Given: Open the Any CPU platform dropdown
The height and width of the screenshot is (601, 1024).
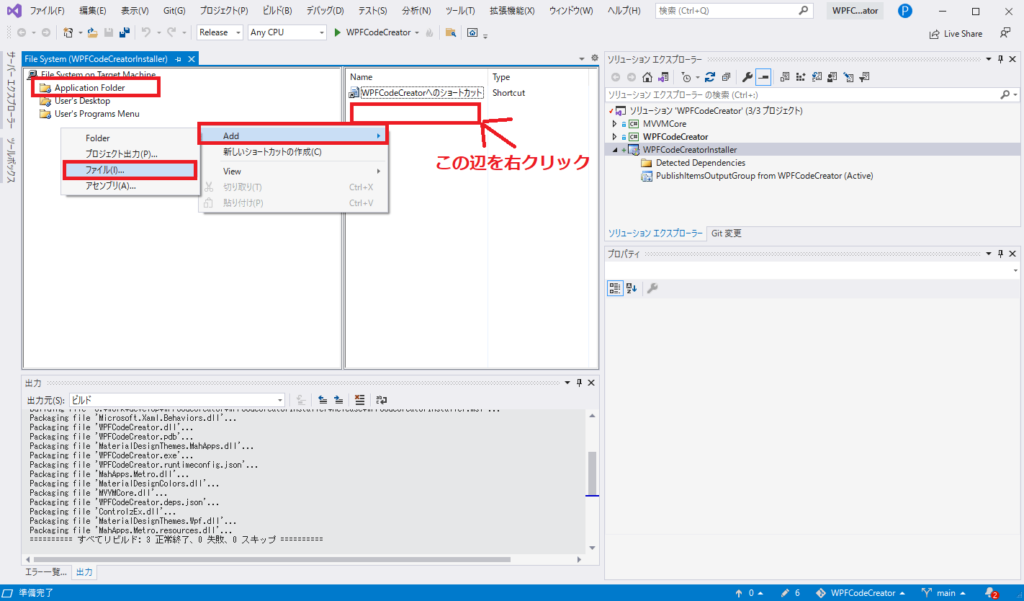Looking at the screenshot, I should point(287,32).
